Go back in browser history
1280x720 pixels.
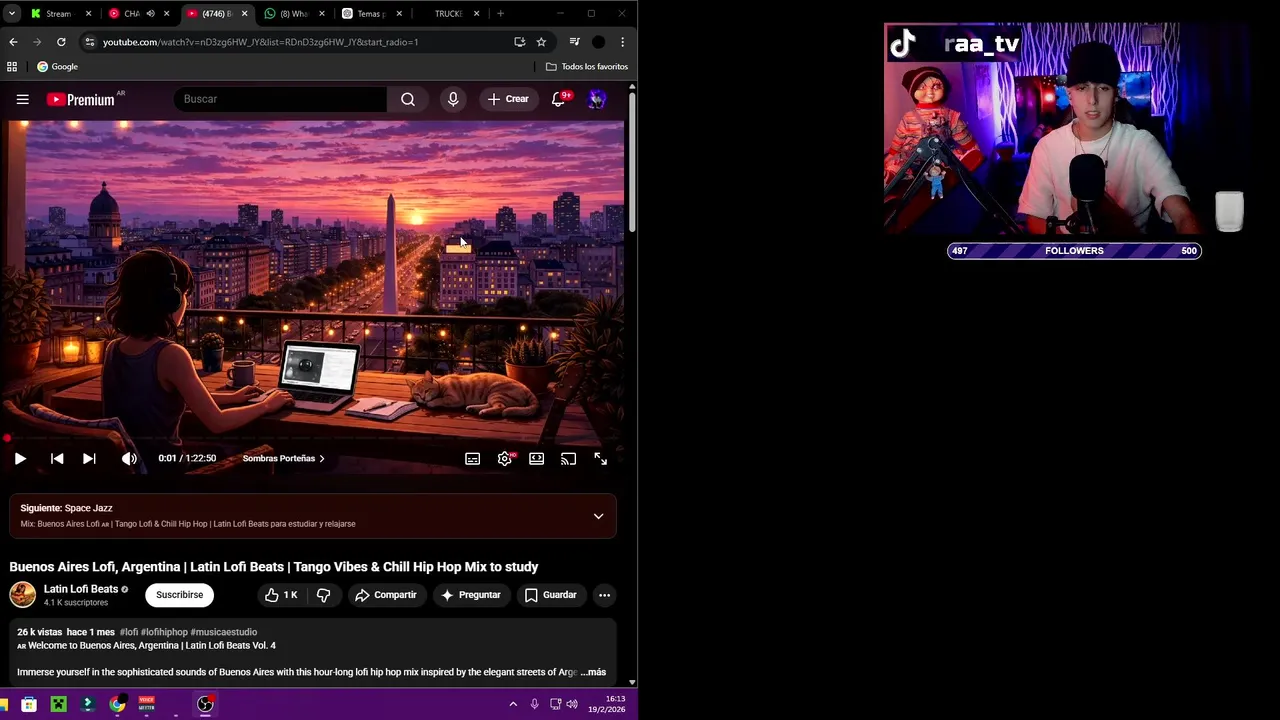13,42
